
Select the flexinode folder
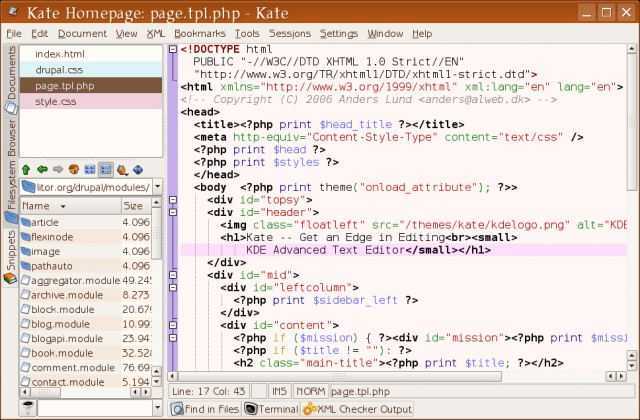coord(86,237)
